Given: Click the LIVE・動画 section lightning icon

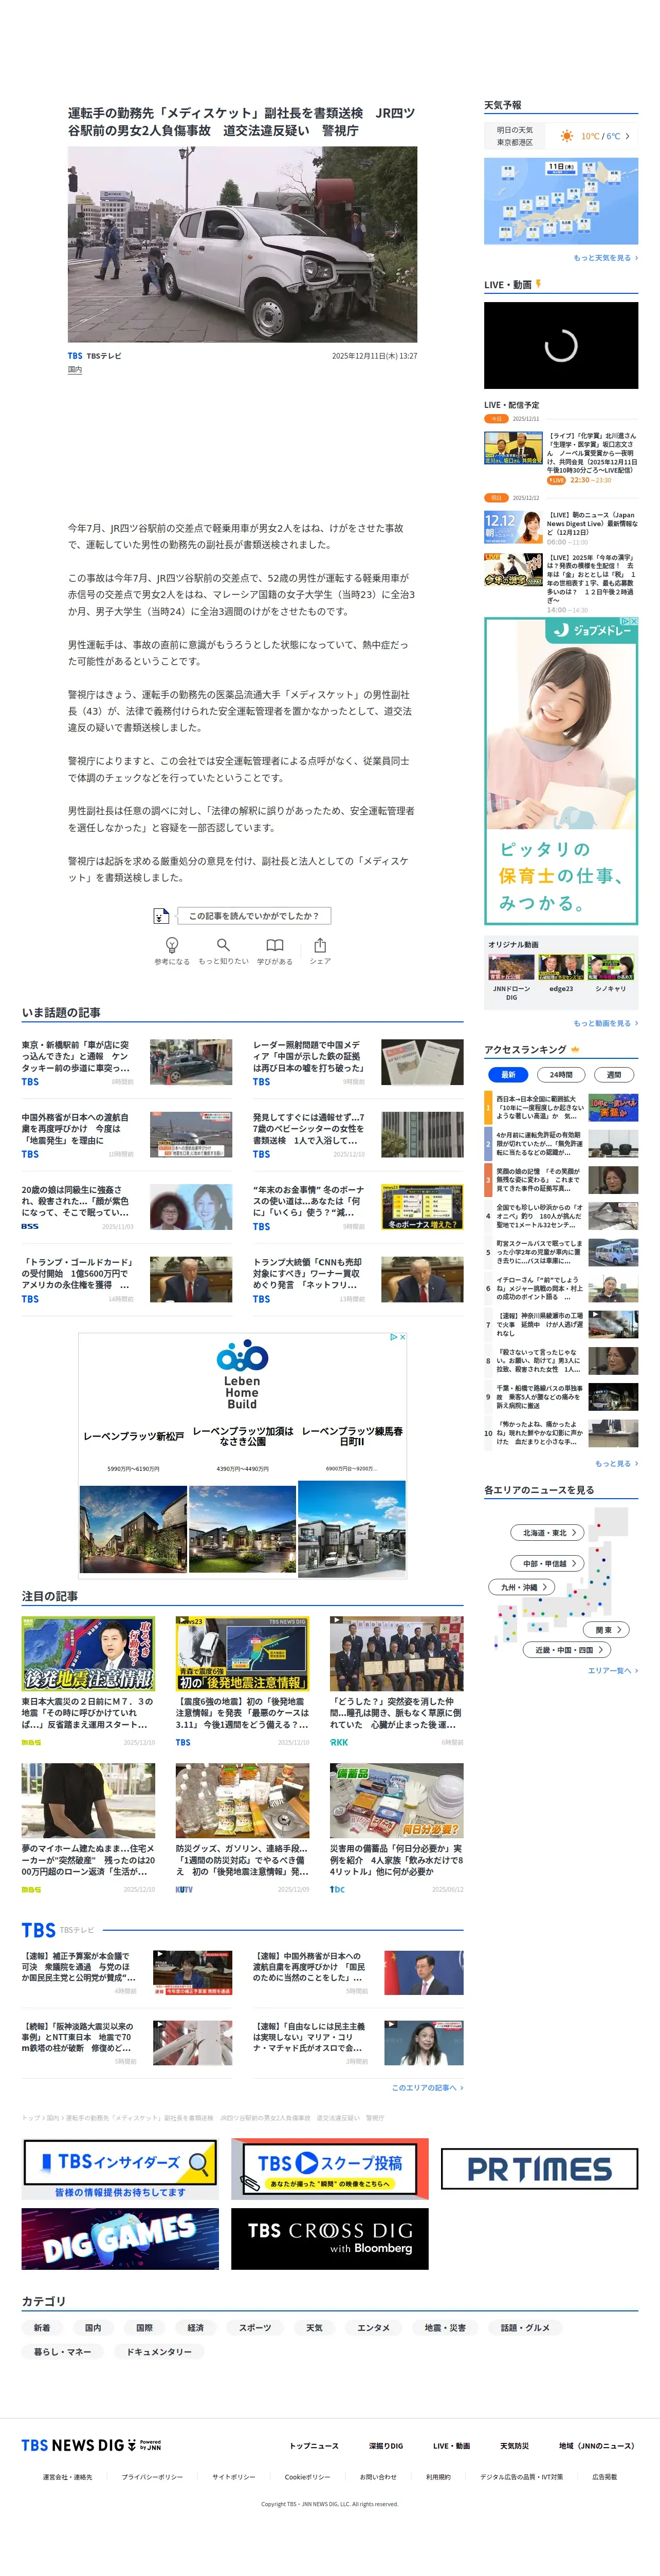Looking at the screenshot, I should 538,284.
